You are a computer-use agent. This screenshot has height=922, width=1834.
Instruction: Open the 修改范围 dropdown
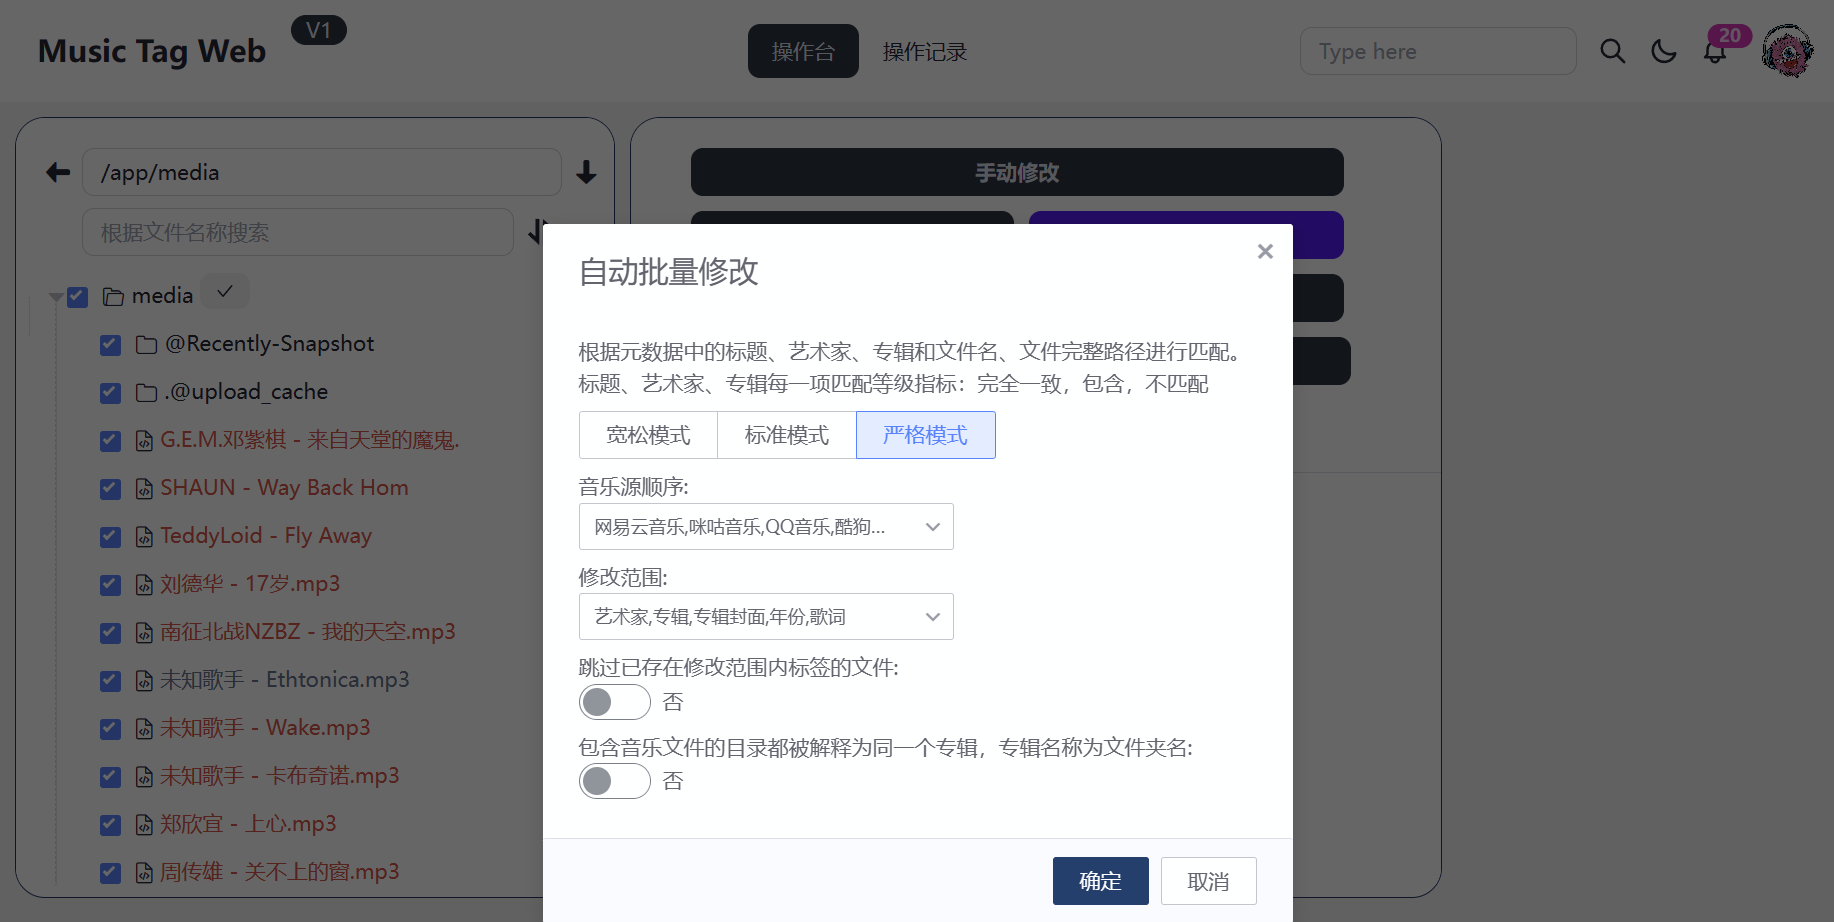point(766,616)
